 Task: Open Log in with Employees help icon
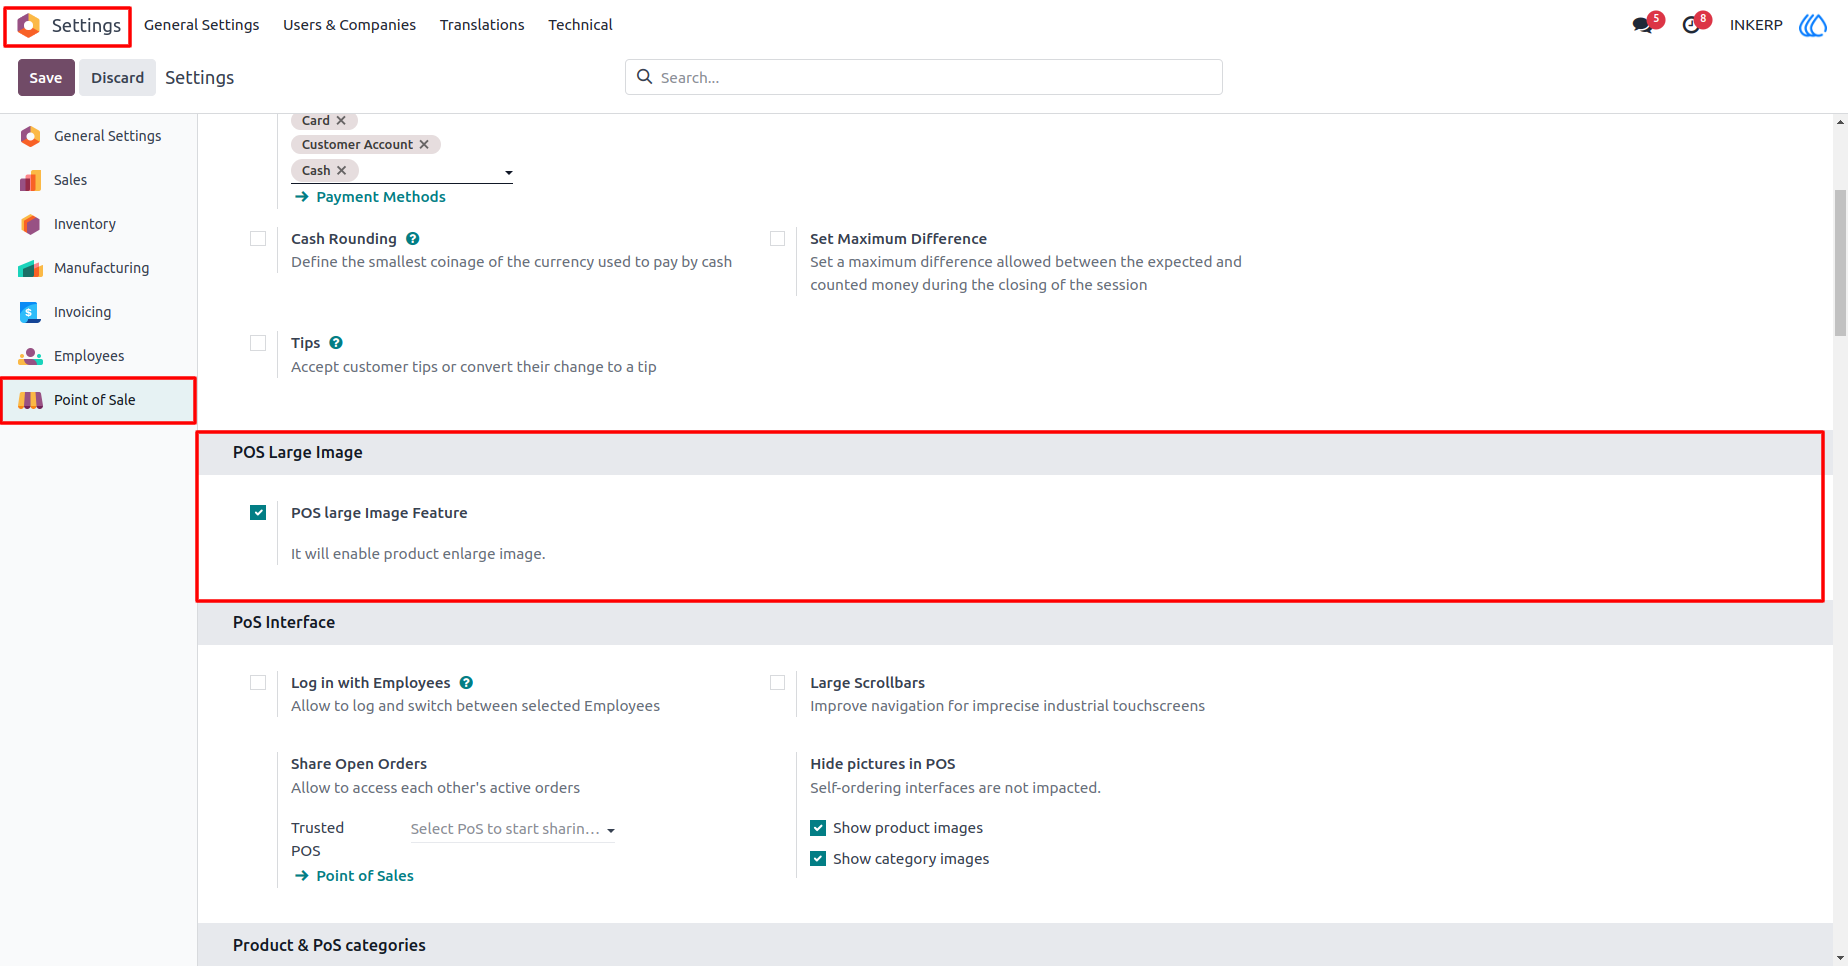pos(466,683)
